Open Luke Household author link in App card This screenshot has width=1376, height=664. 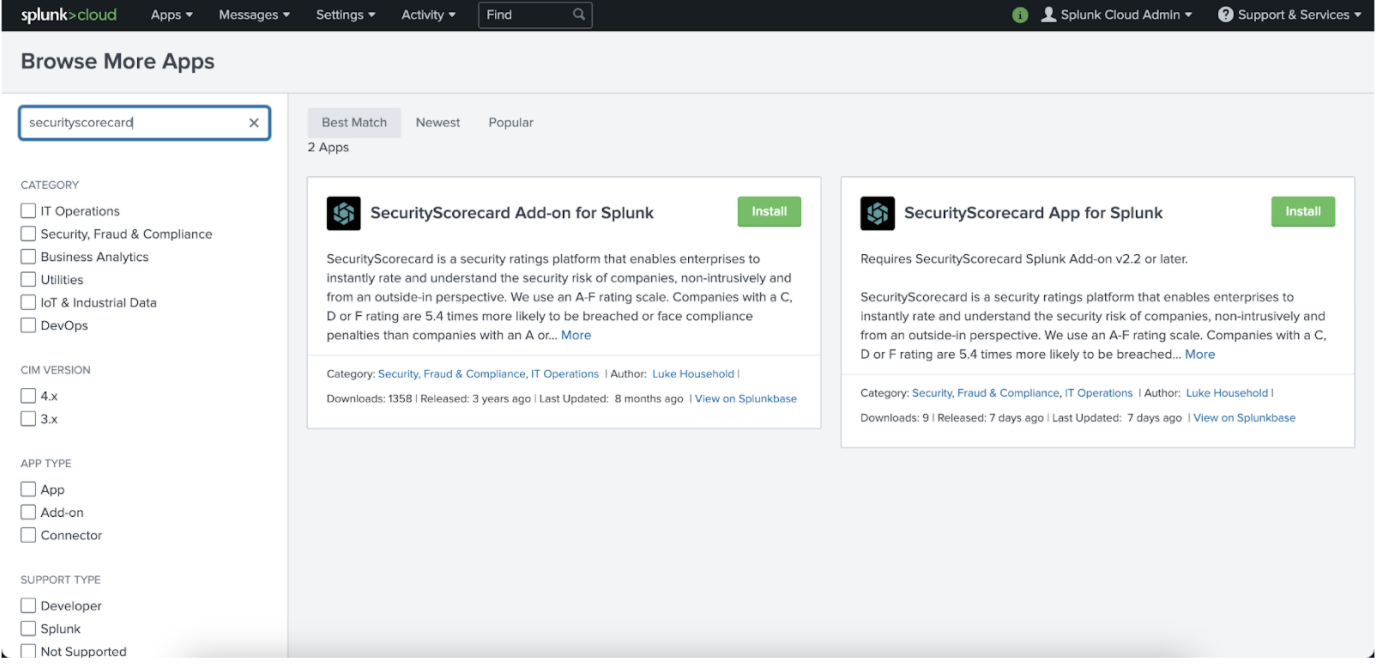click(1227, 393)
